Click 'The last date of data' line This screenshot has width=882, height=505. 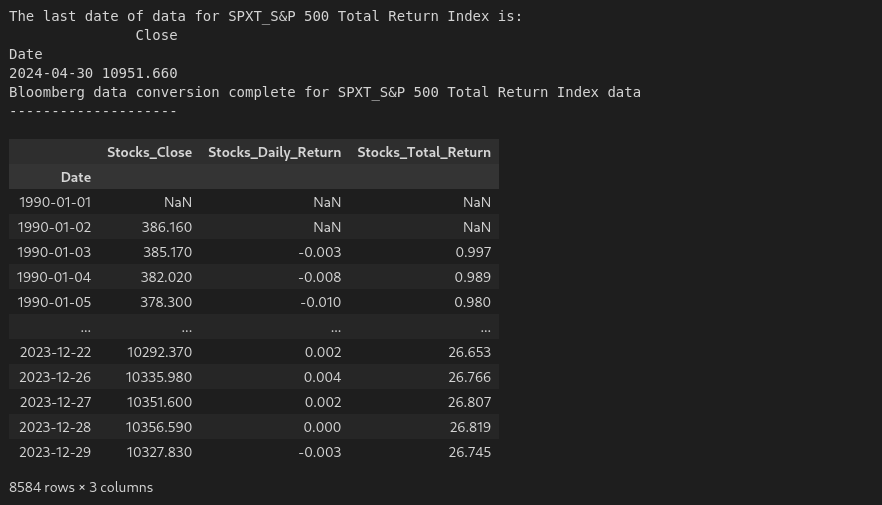[x=266, y=16]
